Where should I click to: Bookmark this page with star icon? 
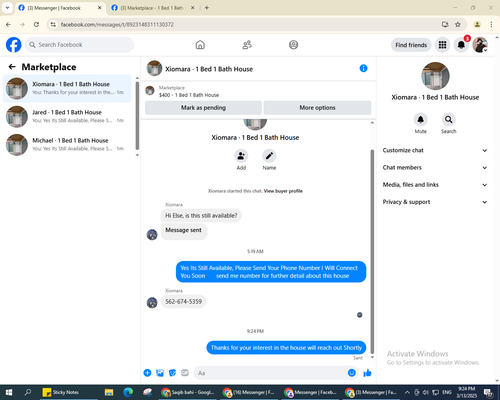(458, 24)
